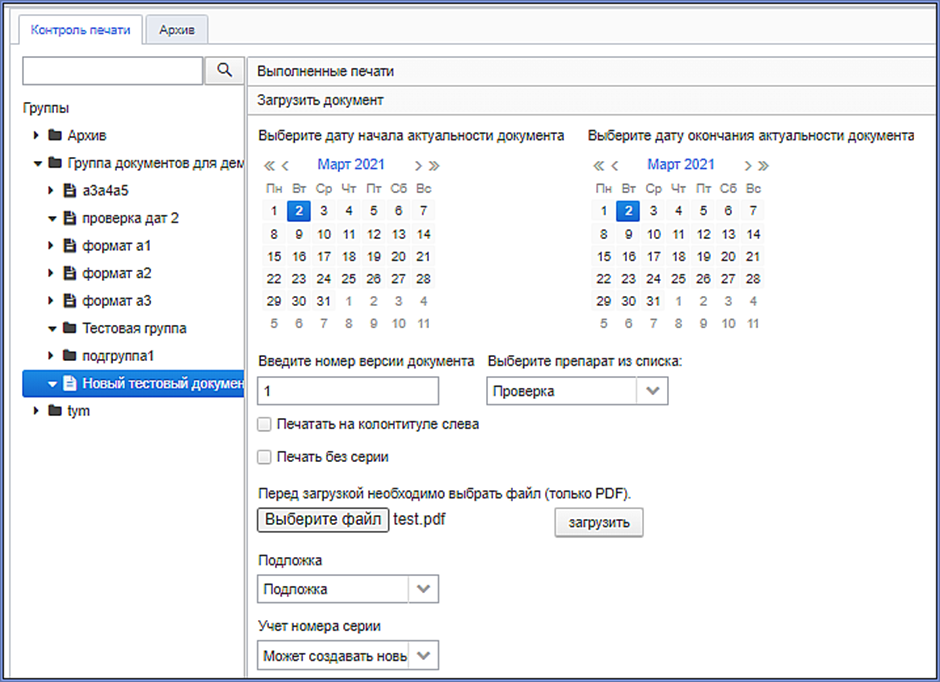
Task: Jump forward a year in start-date calendar
Action: point(434,165)
